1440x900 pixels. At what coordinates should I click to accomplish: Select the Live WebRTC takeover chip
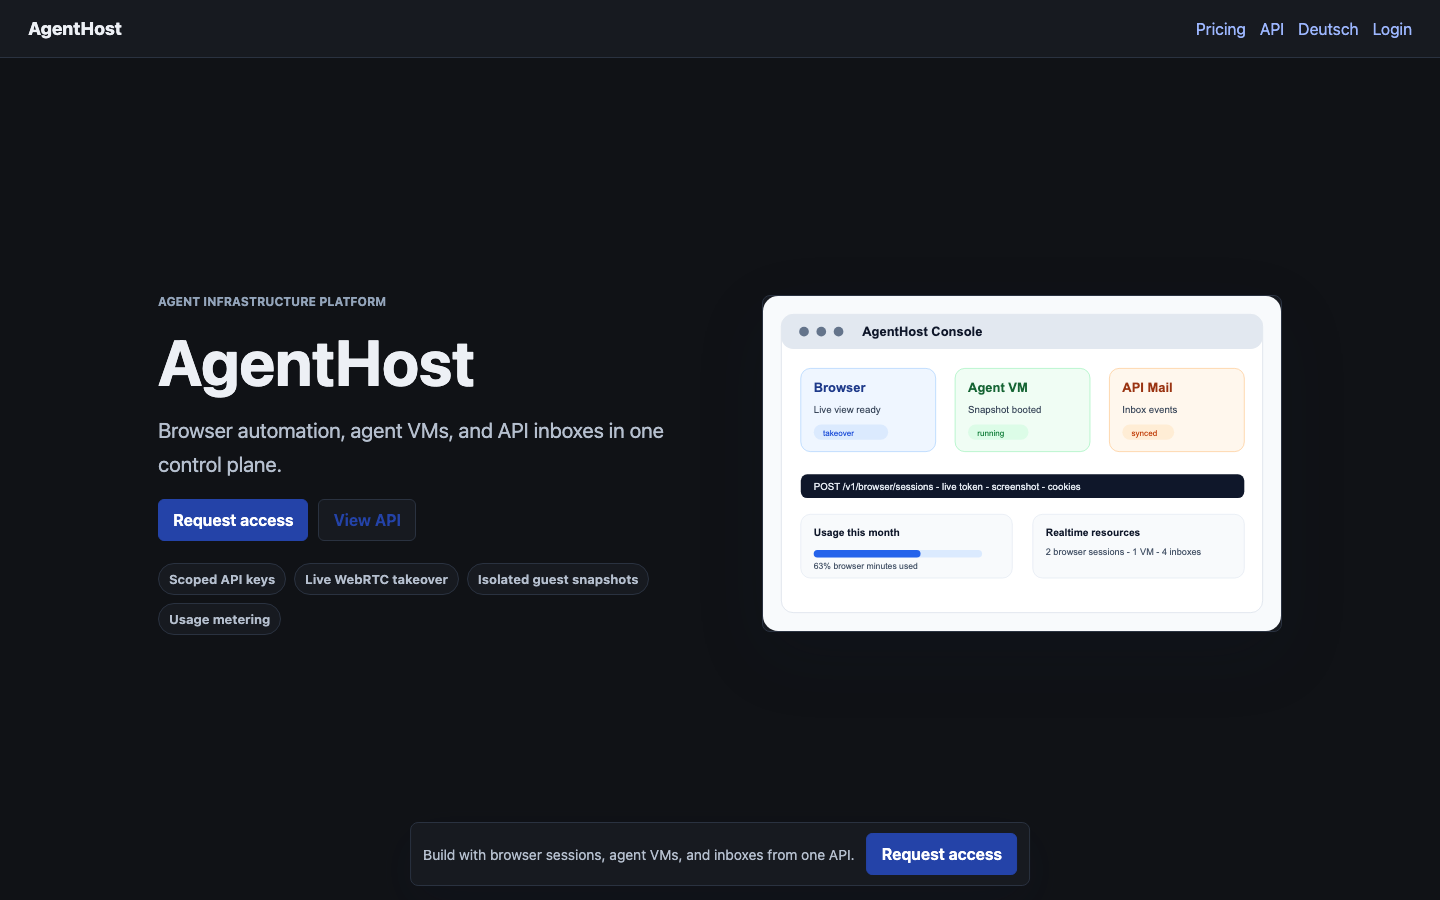pyautogui.click(x=376, y=579)
